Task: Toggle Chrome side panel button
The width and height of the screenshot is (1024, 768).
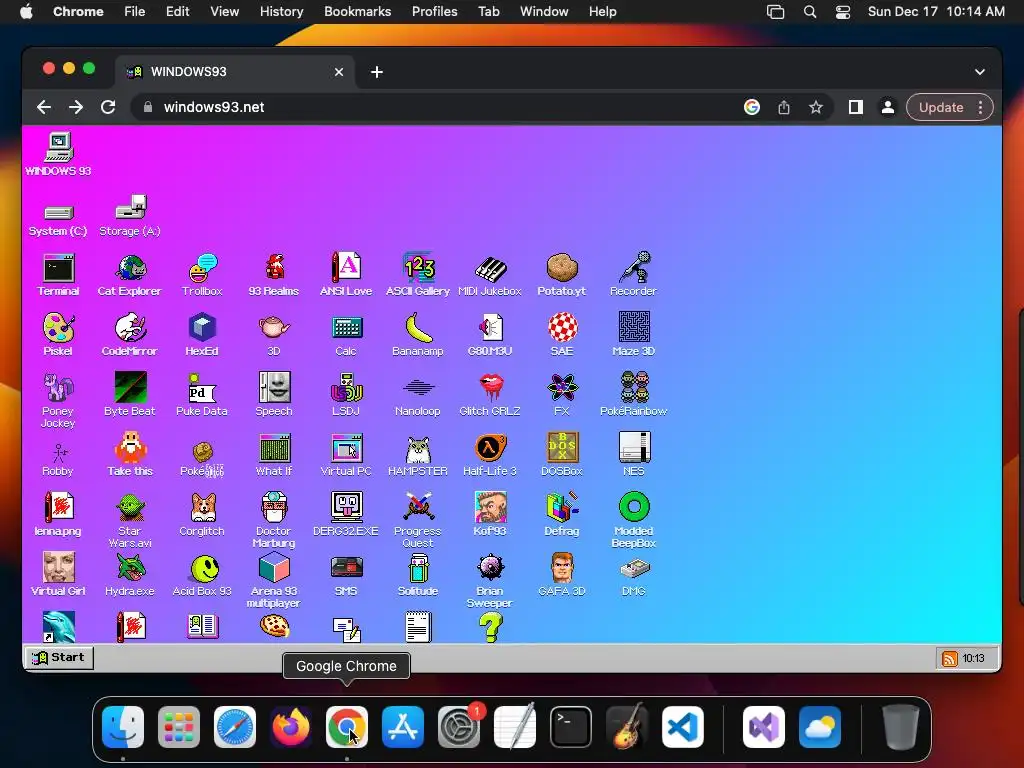Action: point(856,107)
